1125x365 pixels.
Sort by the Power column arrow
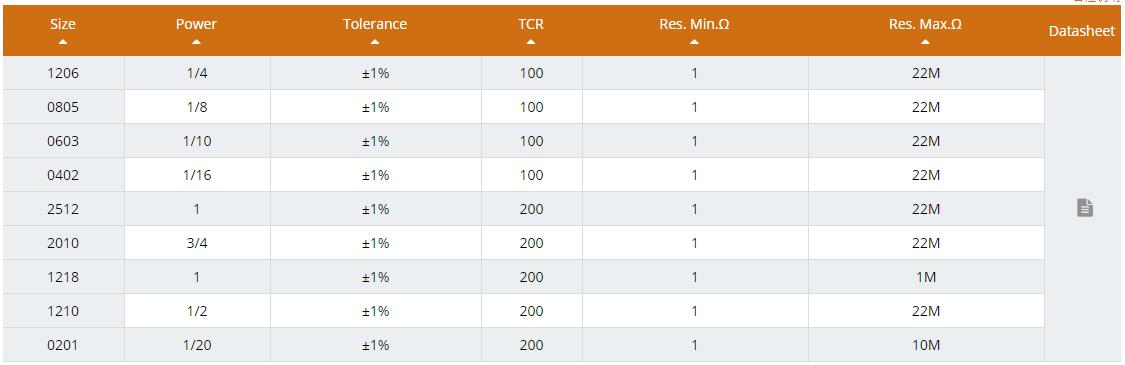click(x=197, y=42)
